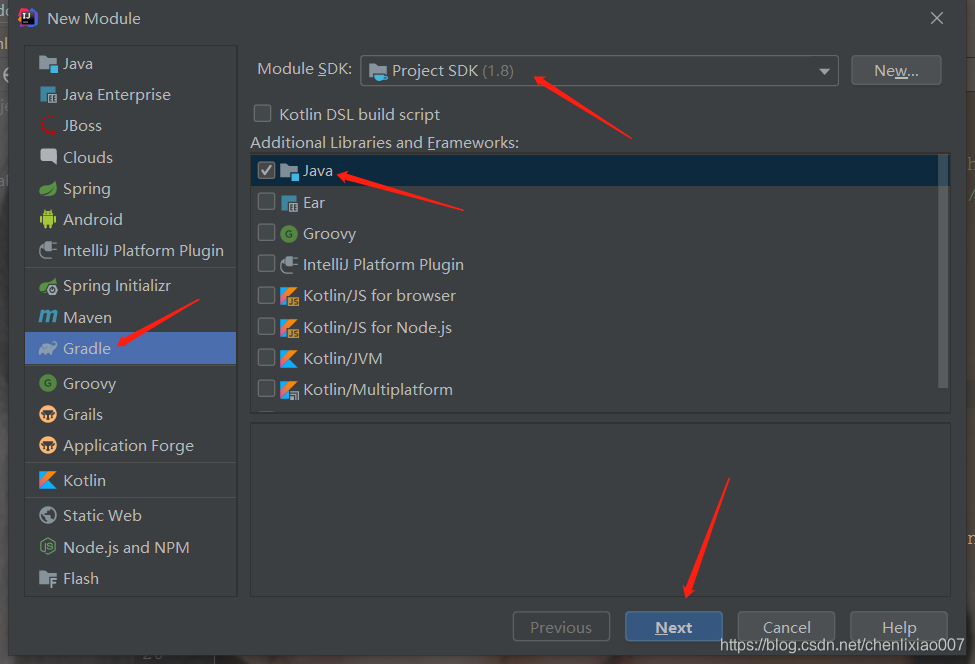Choose the Static Web globe icon

48,515
